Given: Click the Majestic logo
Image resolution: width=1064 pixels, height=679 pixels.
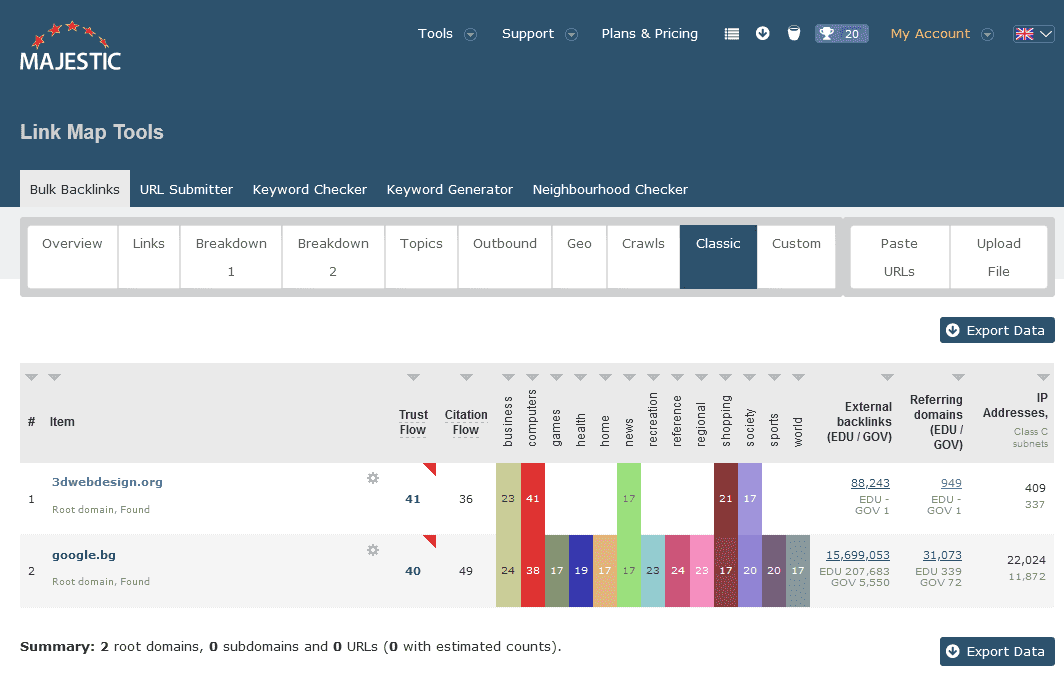Looking at the screenshot, I should (x=71, y=47).
